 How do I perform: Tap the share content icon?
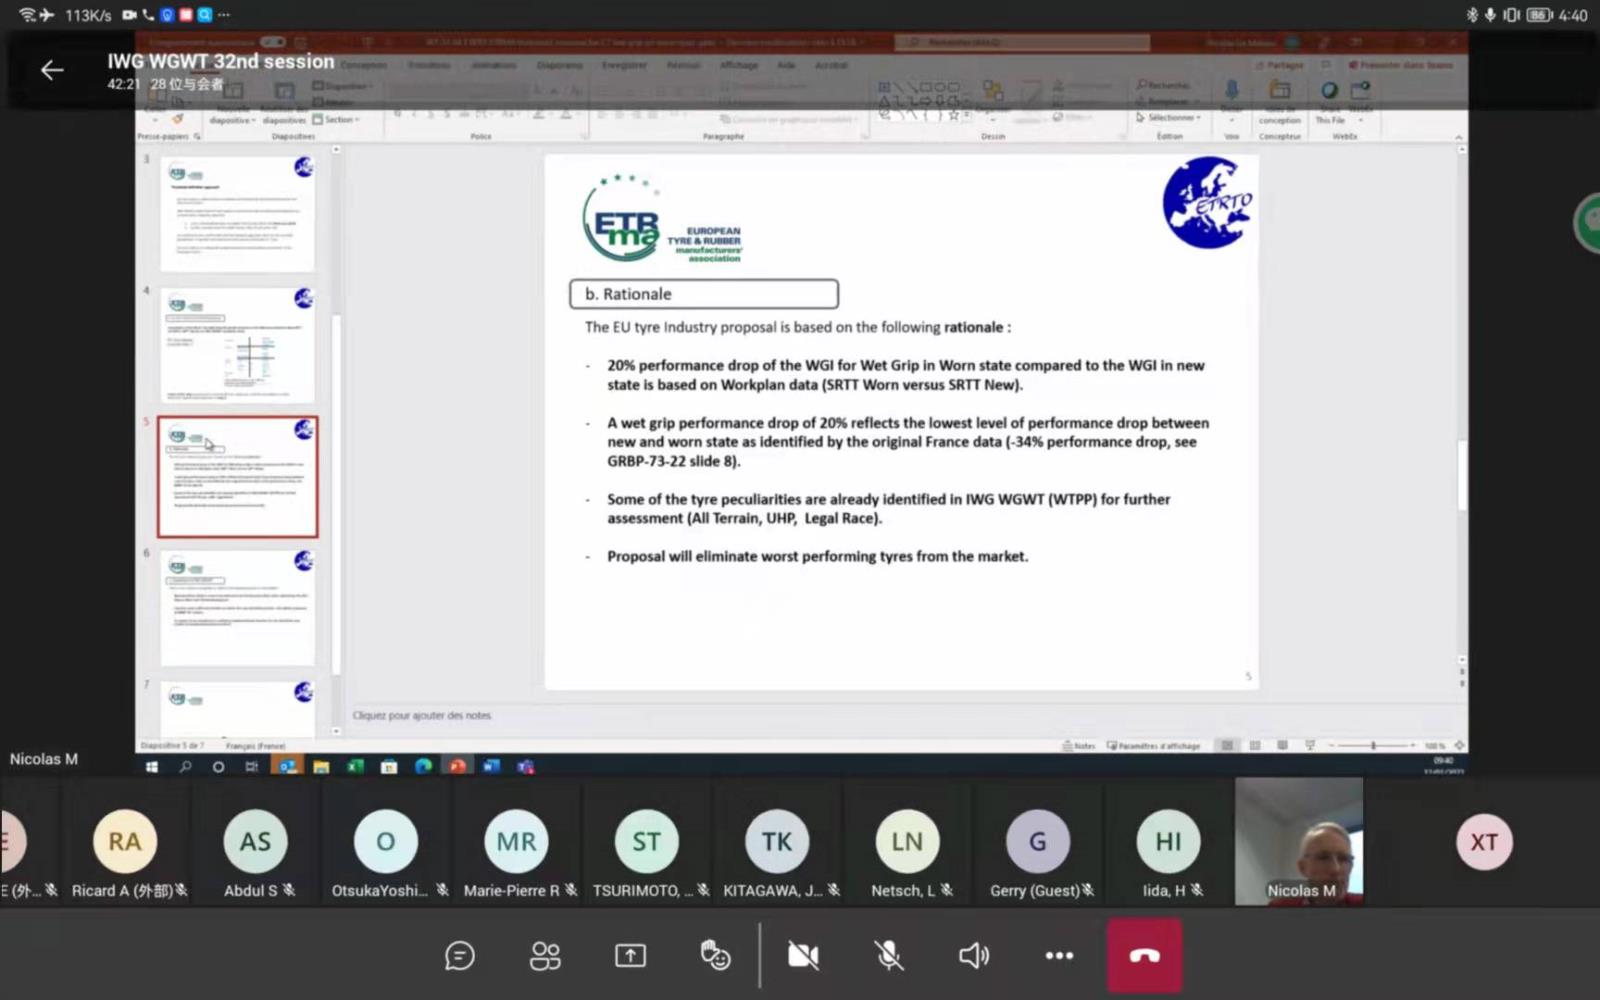pos(630,956)
